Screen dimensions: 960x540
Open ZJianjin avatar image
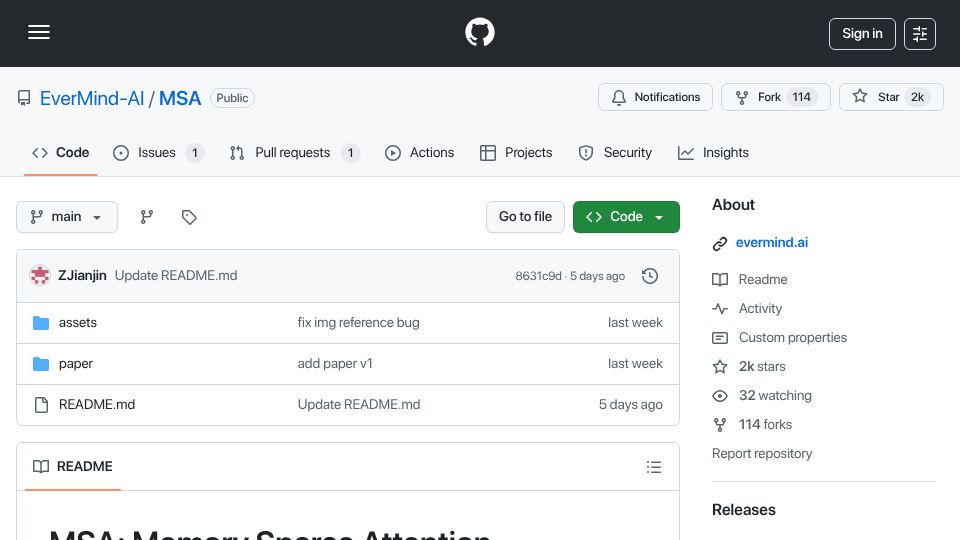tap(40, 276)
